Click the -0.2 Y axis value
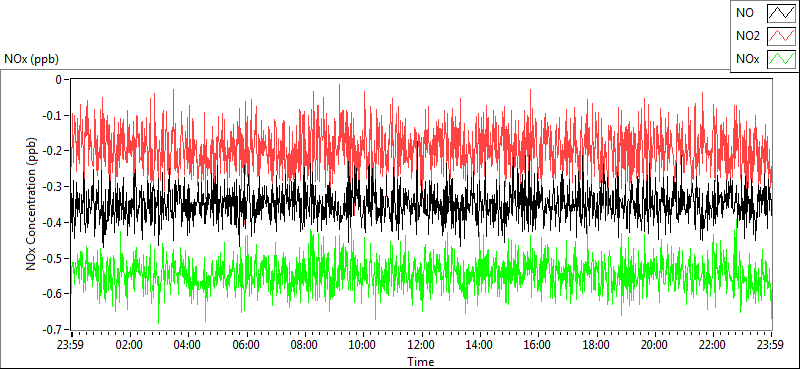 pos(53,151)
